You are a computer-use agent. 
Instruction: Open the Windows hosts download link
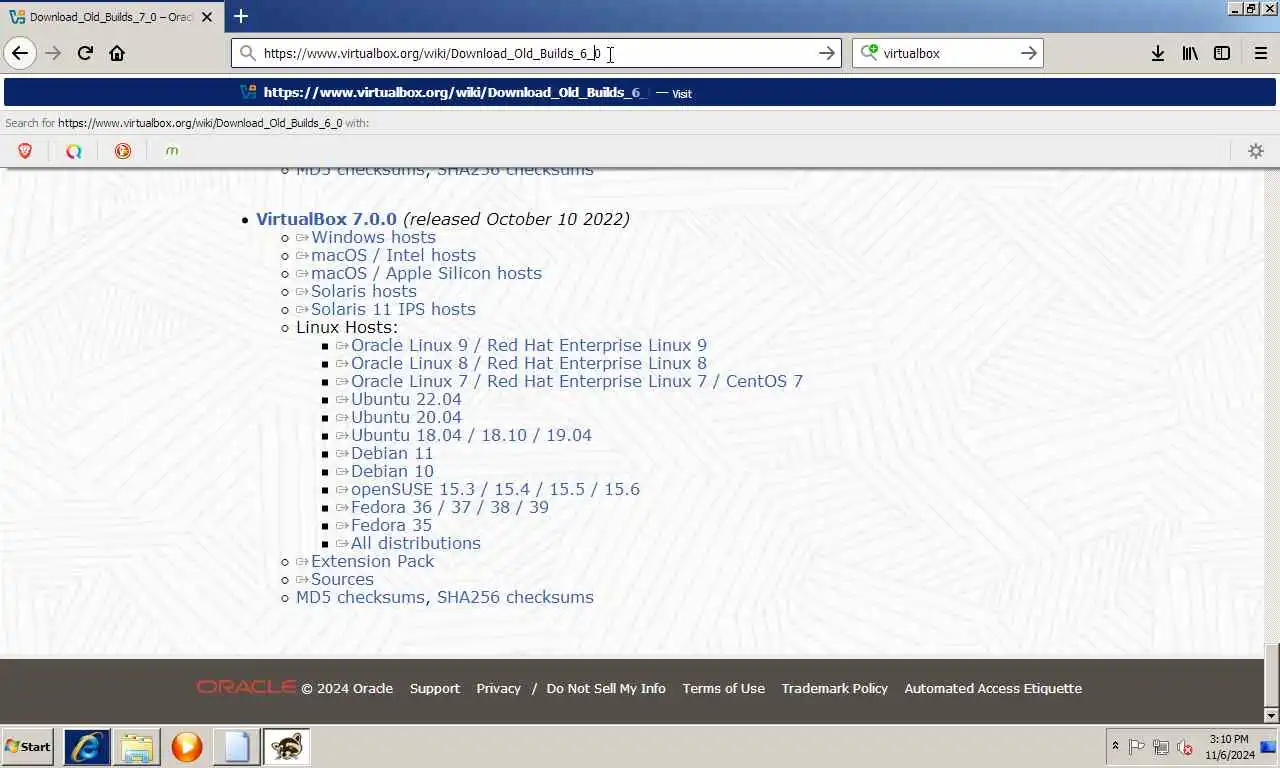click(373, 237)
